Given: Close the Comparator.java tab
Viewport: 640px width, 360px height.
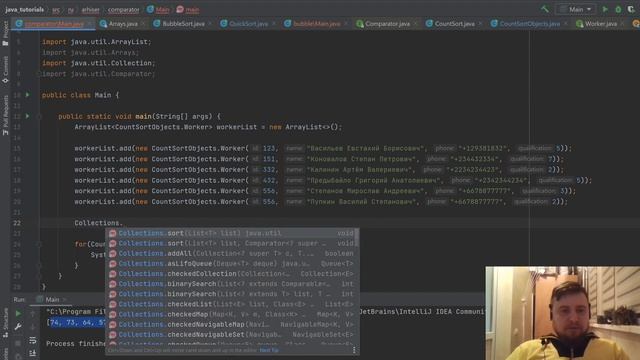Looking at the screenshot, I should click(415, 24).
